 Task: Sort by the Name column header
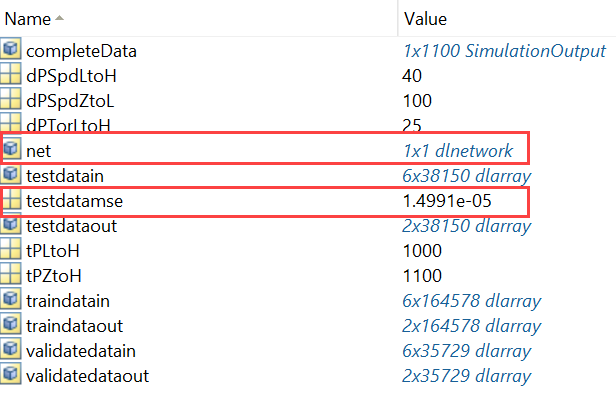(28, 19)
